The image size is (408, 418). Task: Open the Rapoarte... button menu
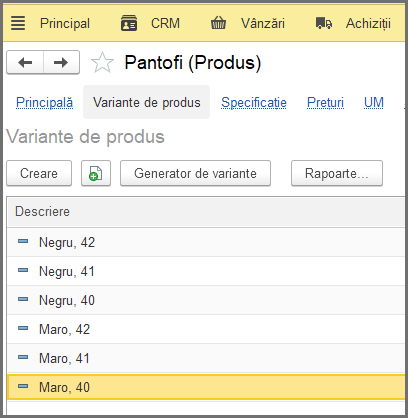[337, 173]
